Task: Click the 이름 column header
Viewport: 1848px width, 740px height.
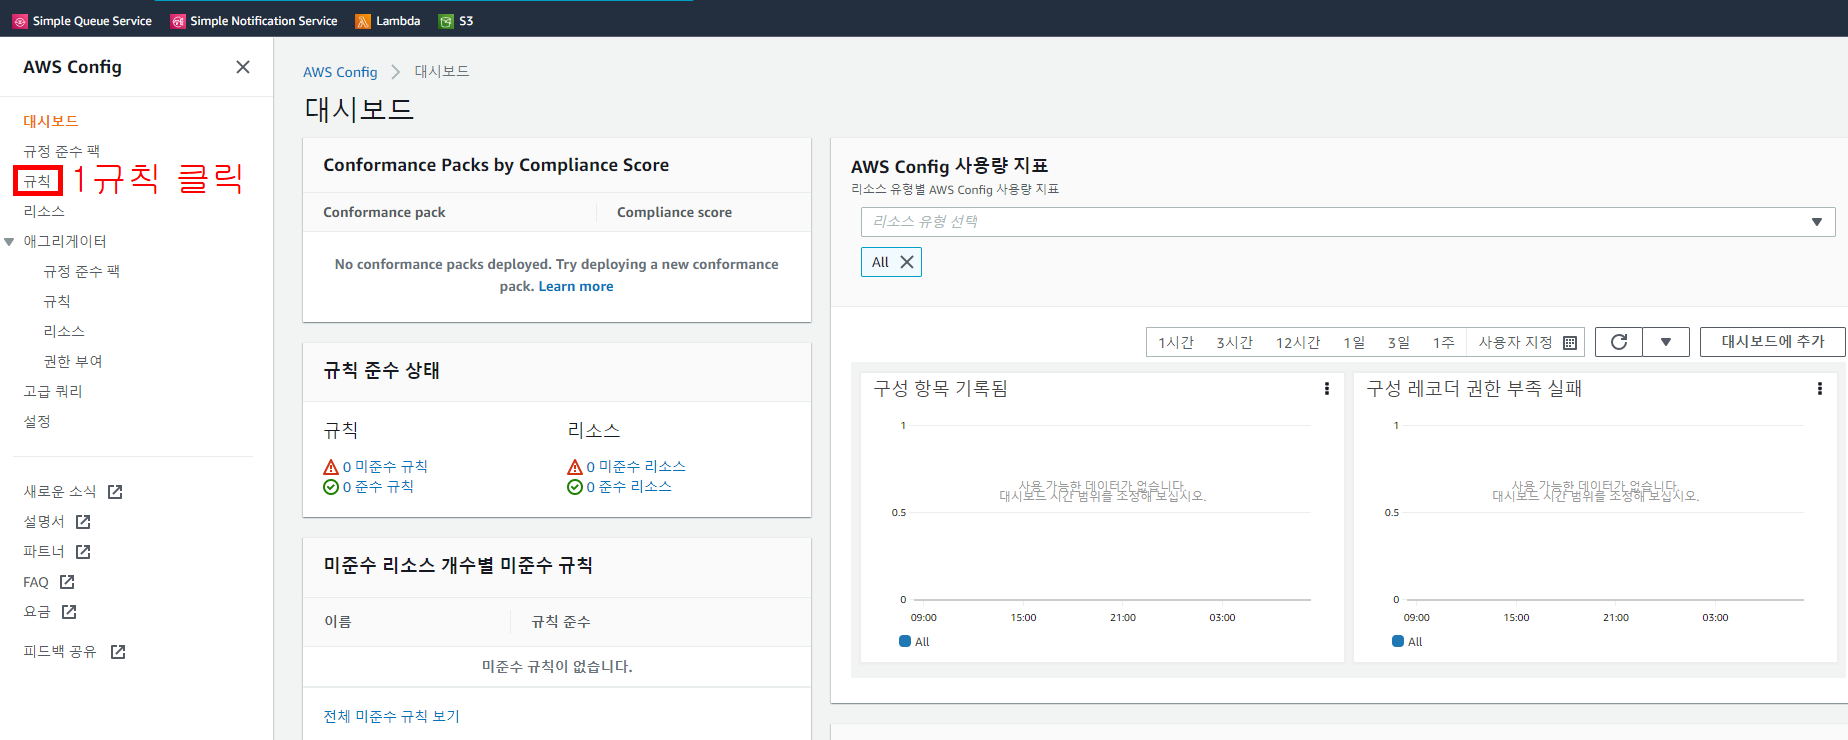Action: (338, 622)
